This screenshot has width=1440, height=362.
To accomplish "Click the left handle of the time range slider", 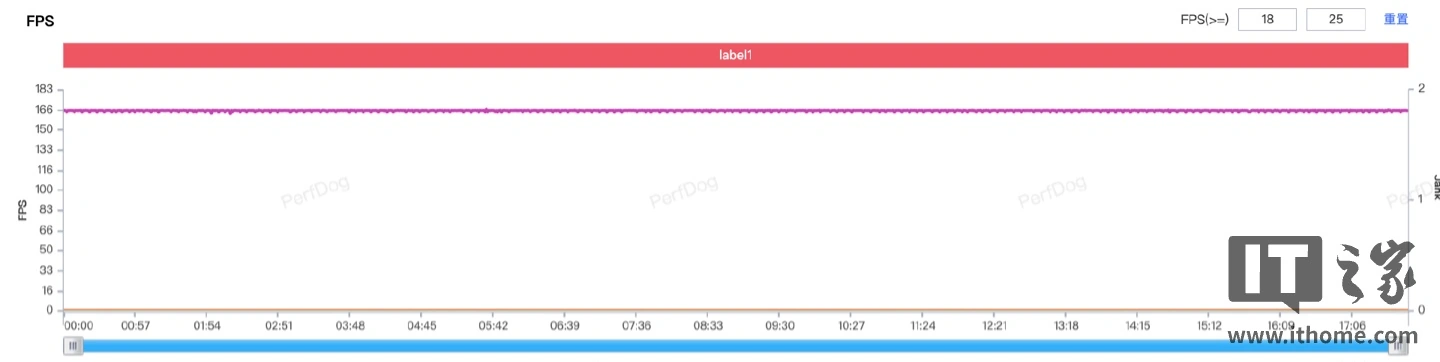I will 73,346.
